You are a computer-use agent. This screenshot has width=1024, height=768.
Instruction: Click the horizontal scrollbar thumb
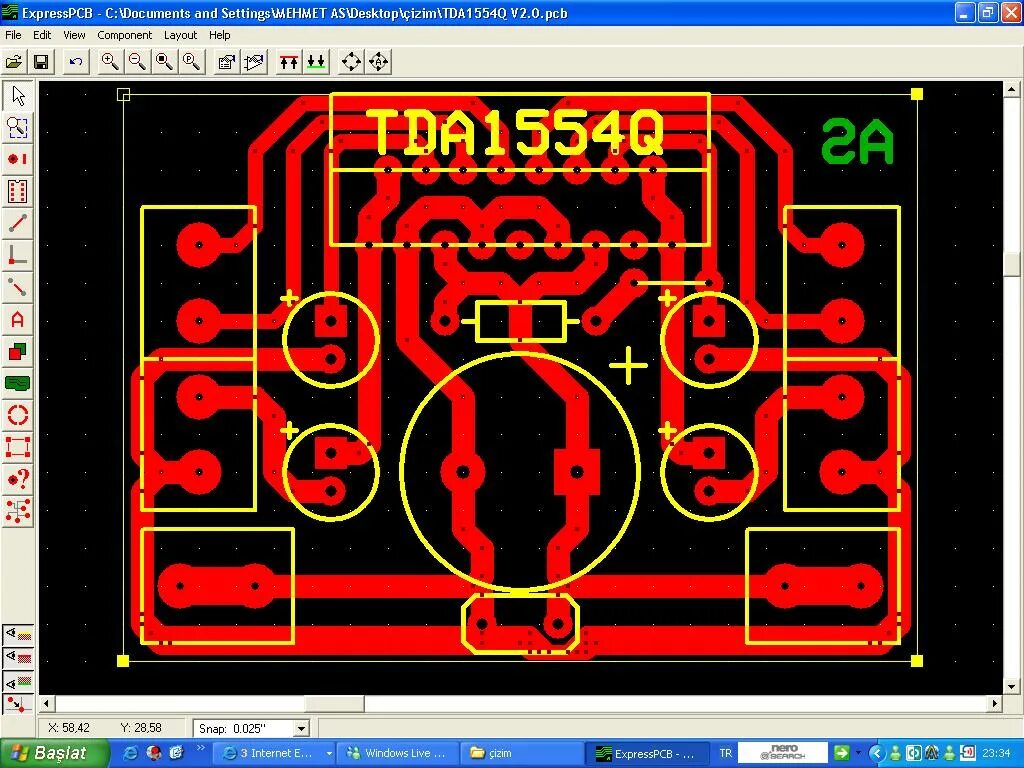(x=334, y=703)
